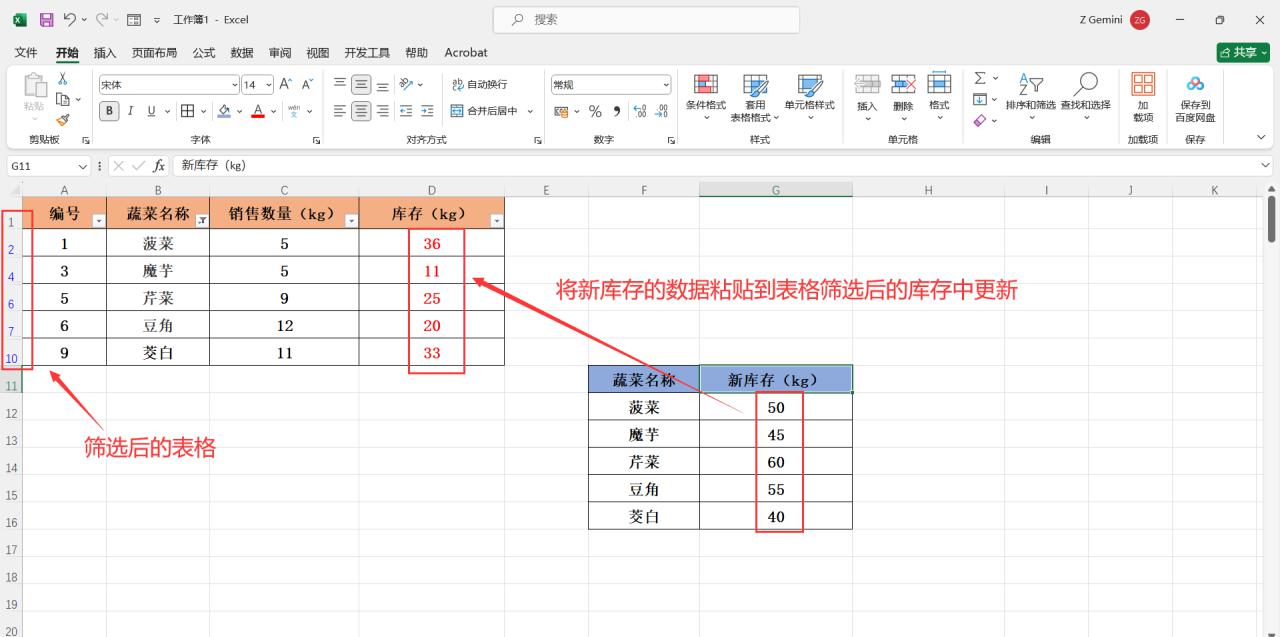Click Save to Baidu Netdisk icon
Image resolution: width=1280 pixels, height=637 pixels.
[x=1195, y=97]
